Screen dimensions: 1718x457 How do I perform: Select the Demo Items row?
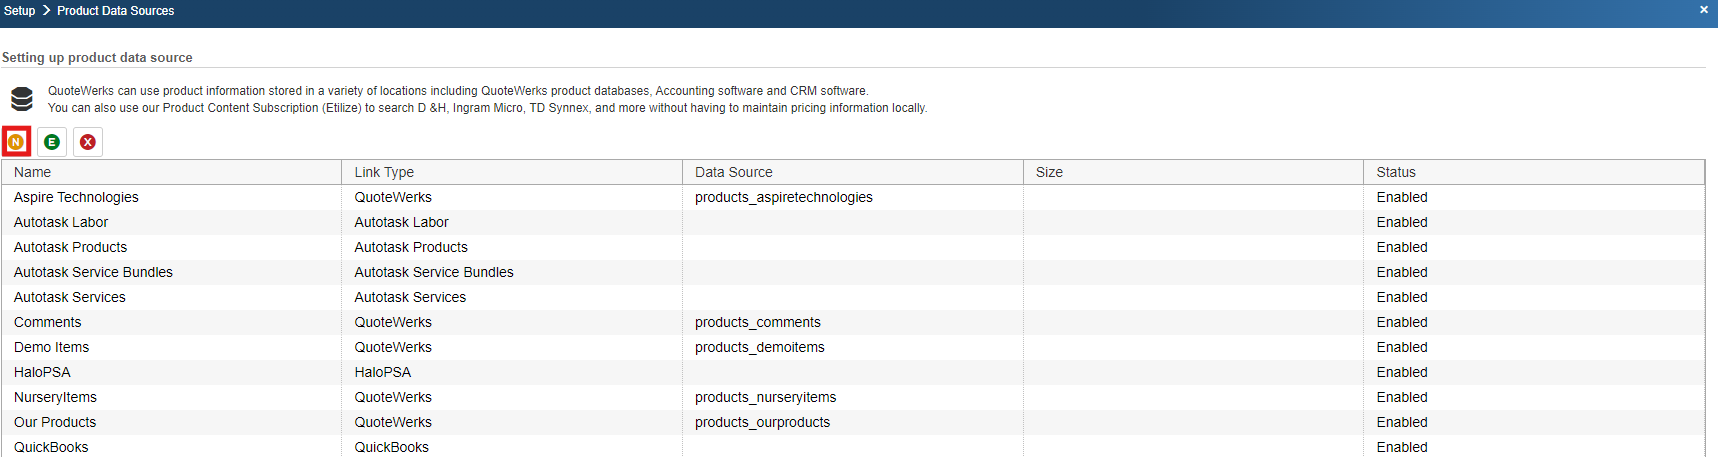click(52, 347)
